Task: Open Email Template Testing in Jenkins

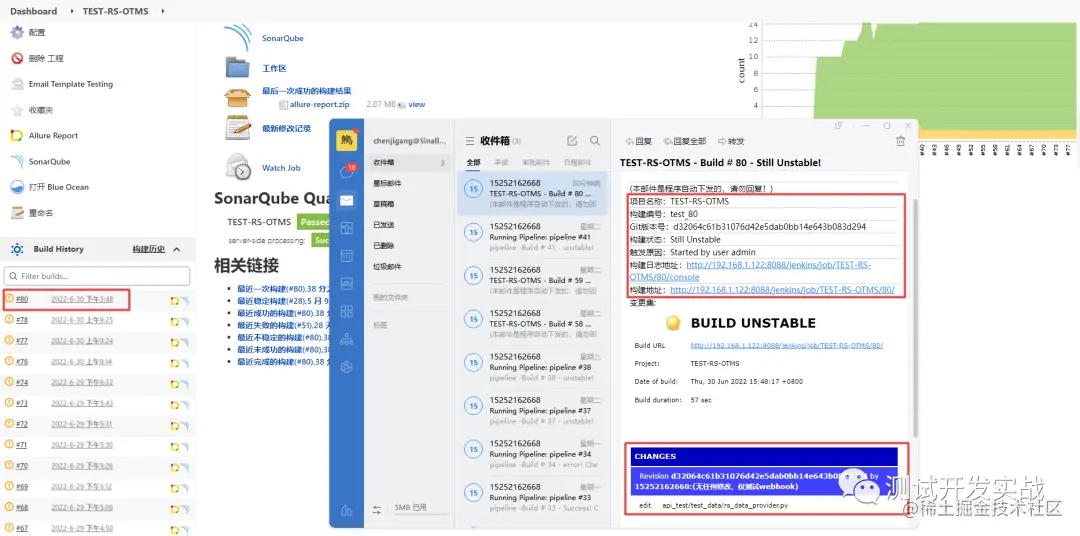Action: click(x=70, y=84)
